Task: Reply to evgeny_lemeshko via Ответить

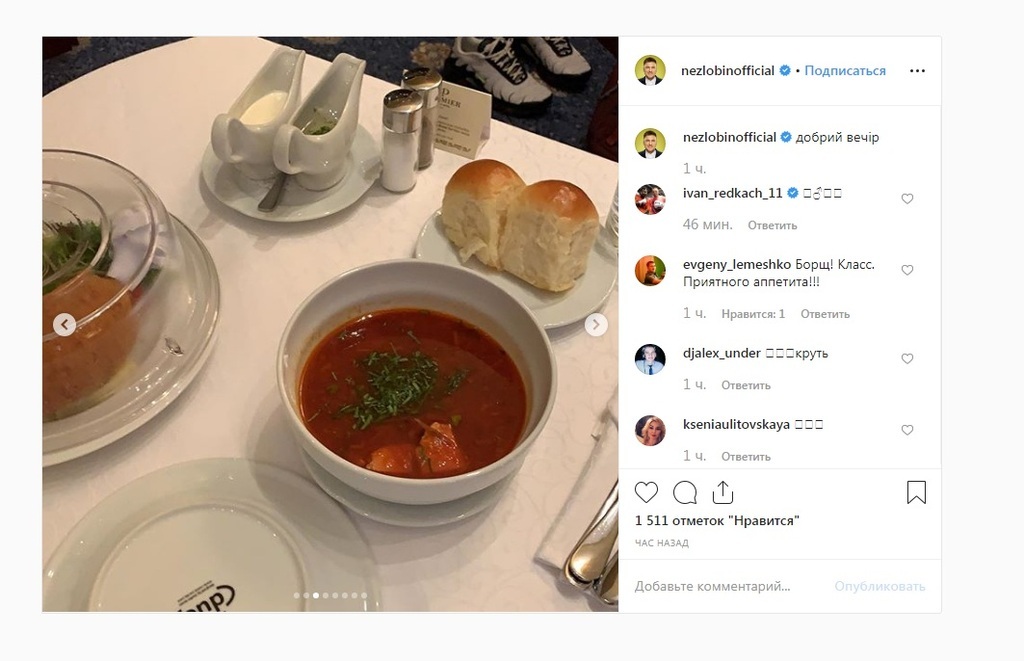Action: 825,314
